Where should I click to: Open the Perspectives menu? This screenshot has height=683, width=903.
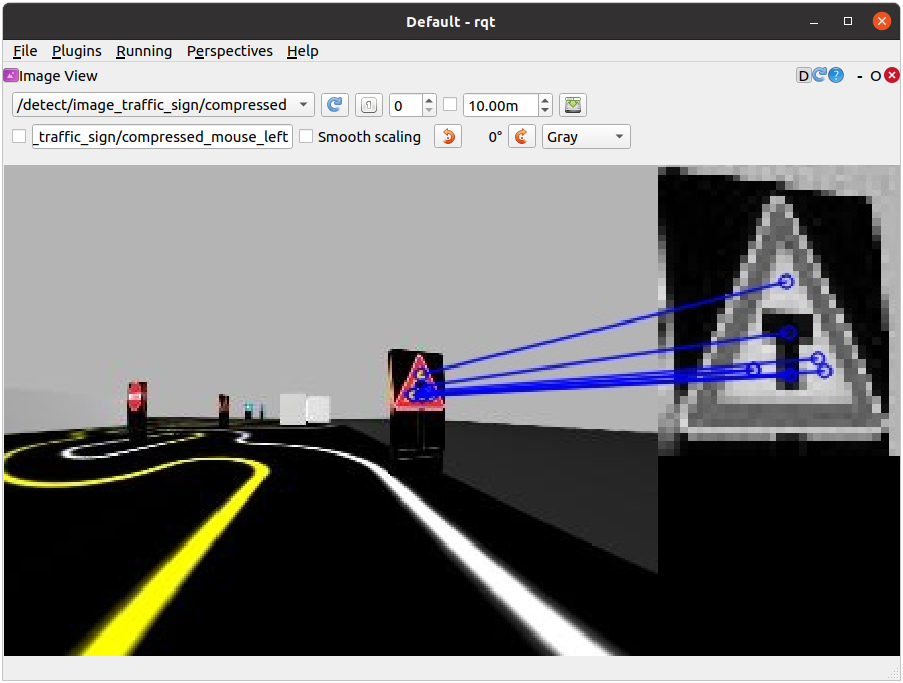229,51
